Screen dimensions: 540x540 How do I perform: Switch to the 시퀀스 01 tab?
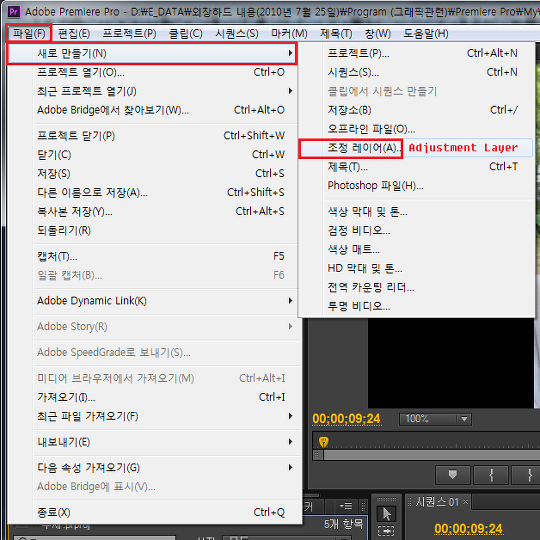coord(437,502)
